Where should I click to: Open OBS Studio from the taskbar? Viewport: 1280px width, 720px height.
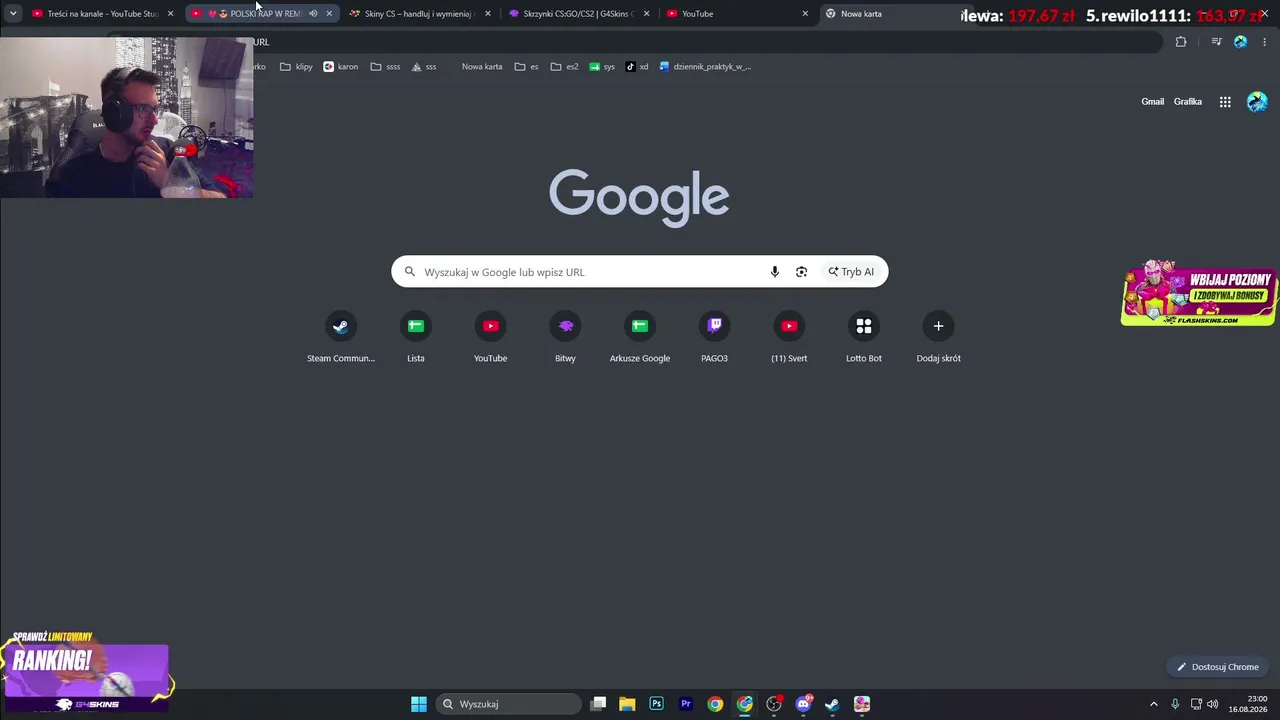coord(774,704)
